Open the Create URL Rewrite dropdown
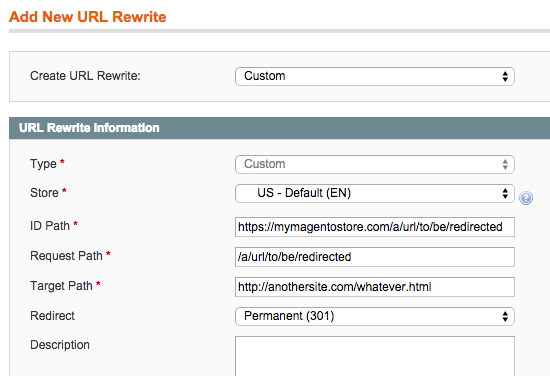This screenshot has height=376, width=550. click(x=375, y=76)
